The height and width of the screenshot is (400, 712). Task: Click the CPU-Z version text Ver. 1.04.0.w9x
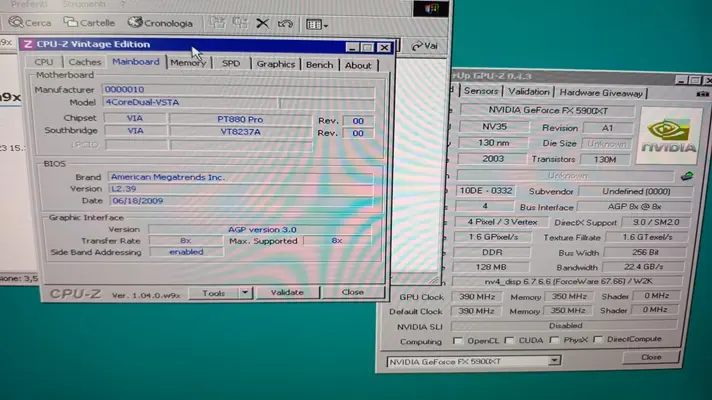(146, 295)
